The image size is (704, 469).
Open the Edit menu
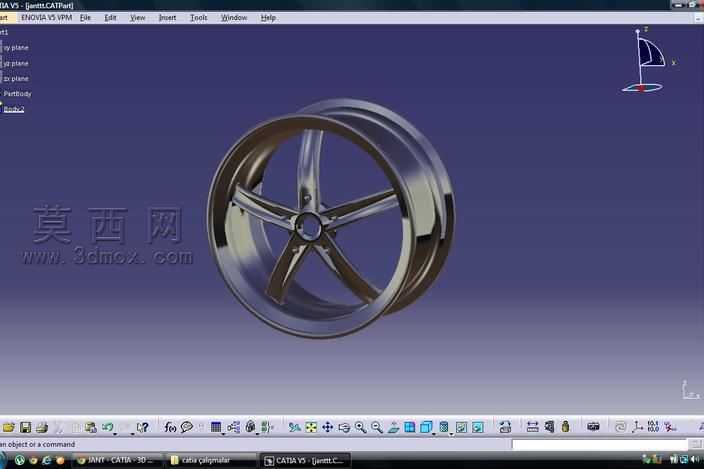click(x=110, y=18)
